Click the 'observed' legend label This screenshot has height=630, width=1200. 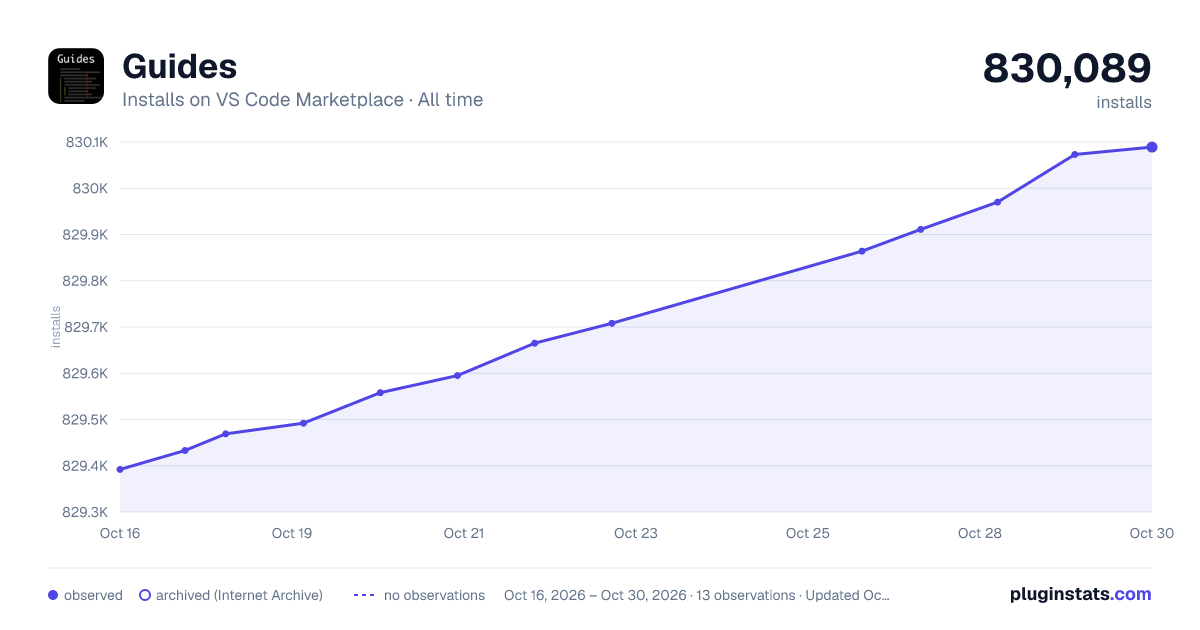pyautogui.click(x=93, y=595)
